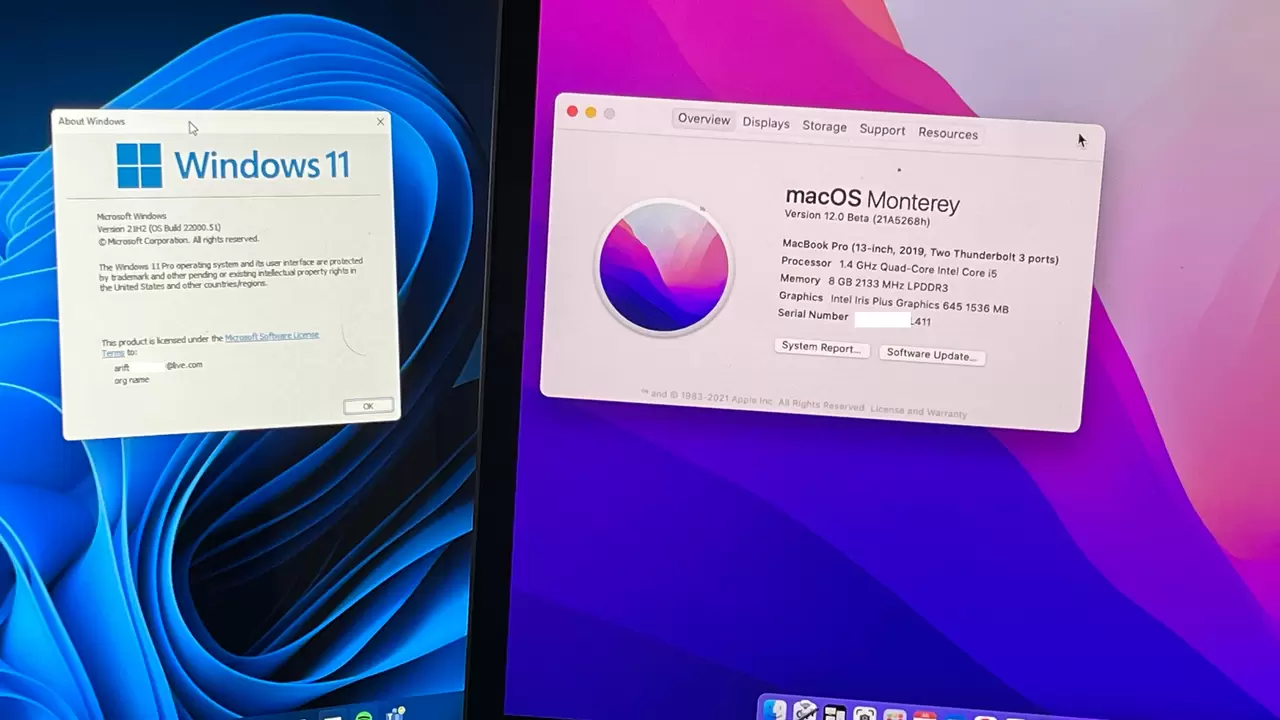Open Spotify from the Windows taskbar
This screenshot has width=1280, height=720.
click(x=364, y=716)
